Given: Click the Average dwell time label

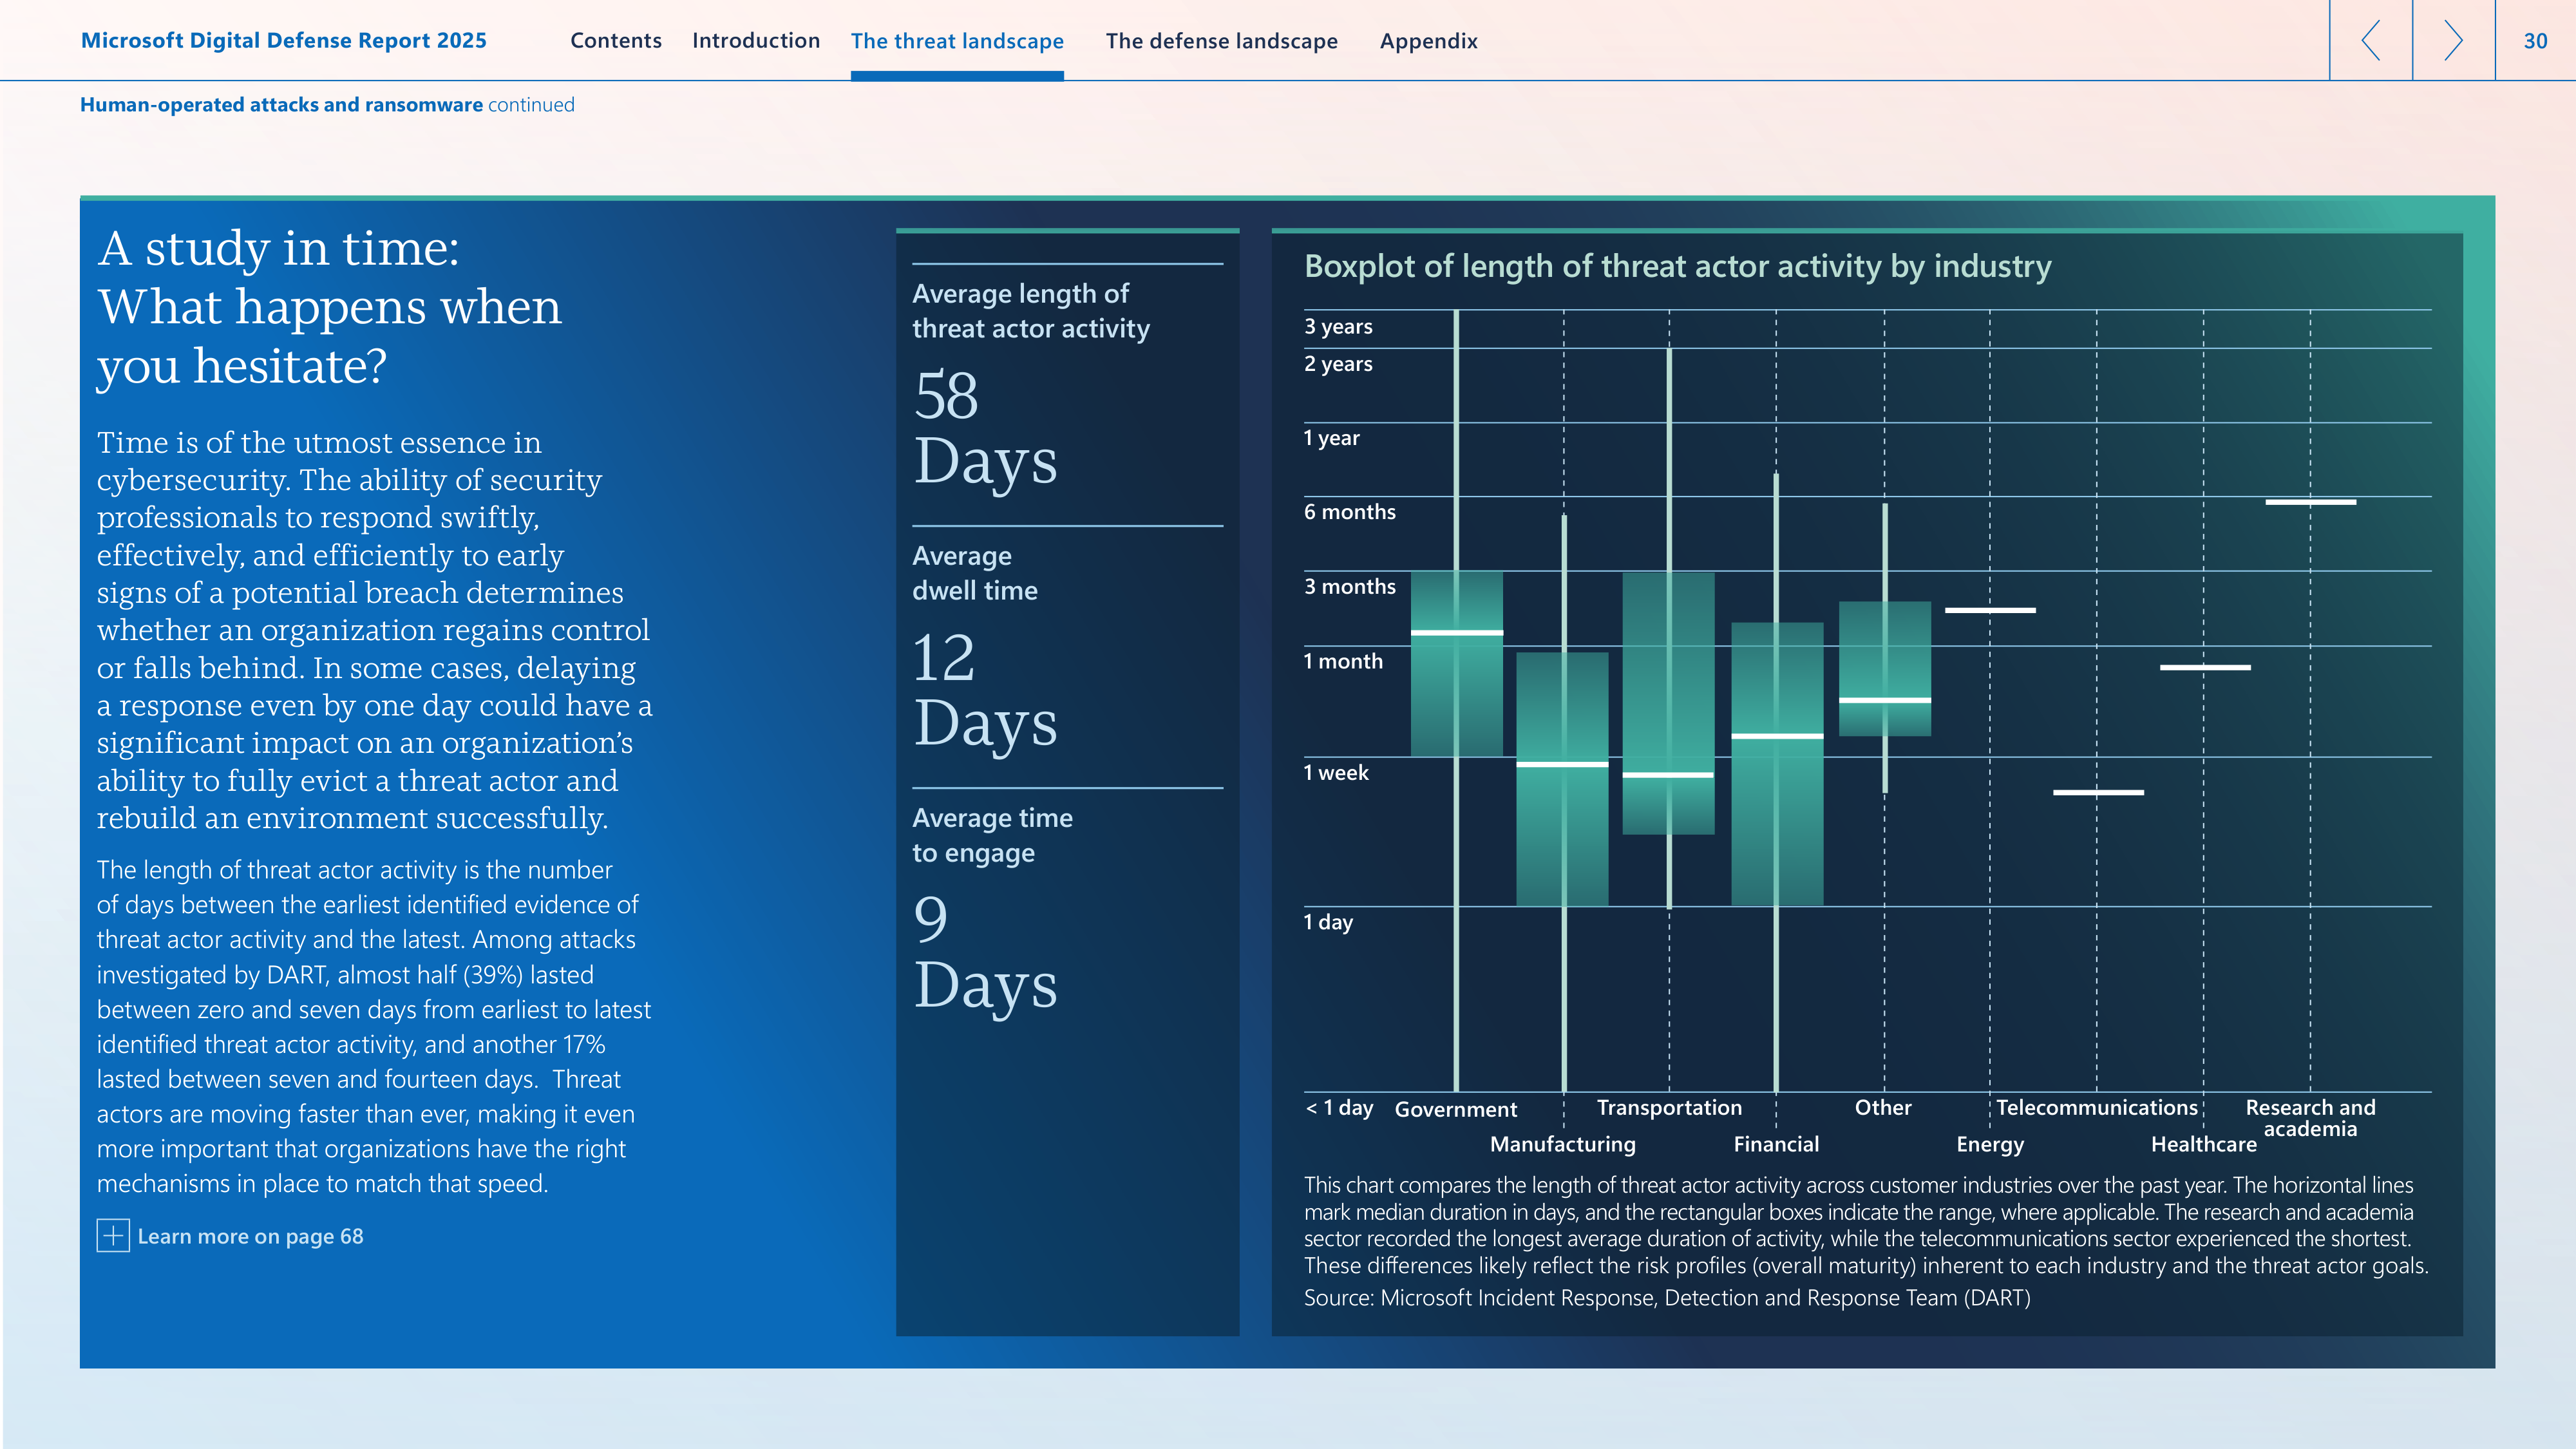Looking at the screenshot, I should (x=975, y=573).
